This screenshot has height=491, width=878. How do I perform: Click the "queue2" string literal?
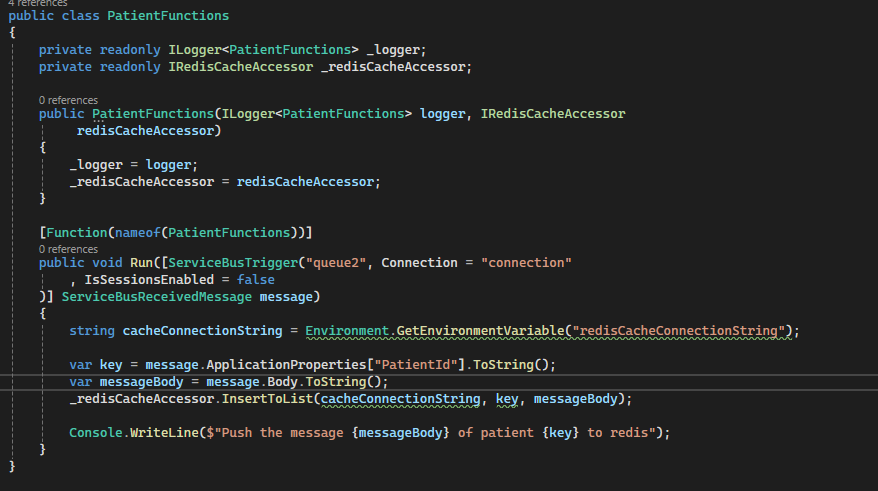coord(337,263)
